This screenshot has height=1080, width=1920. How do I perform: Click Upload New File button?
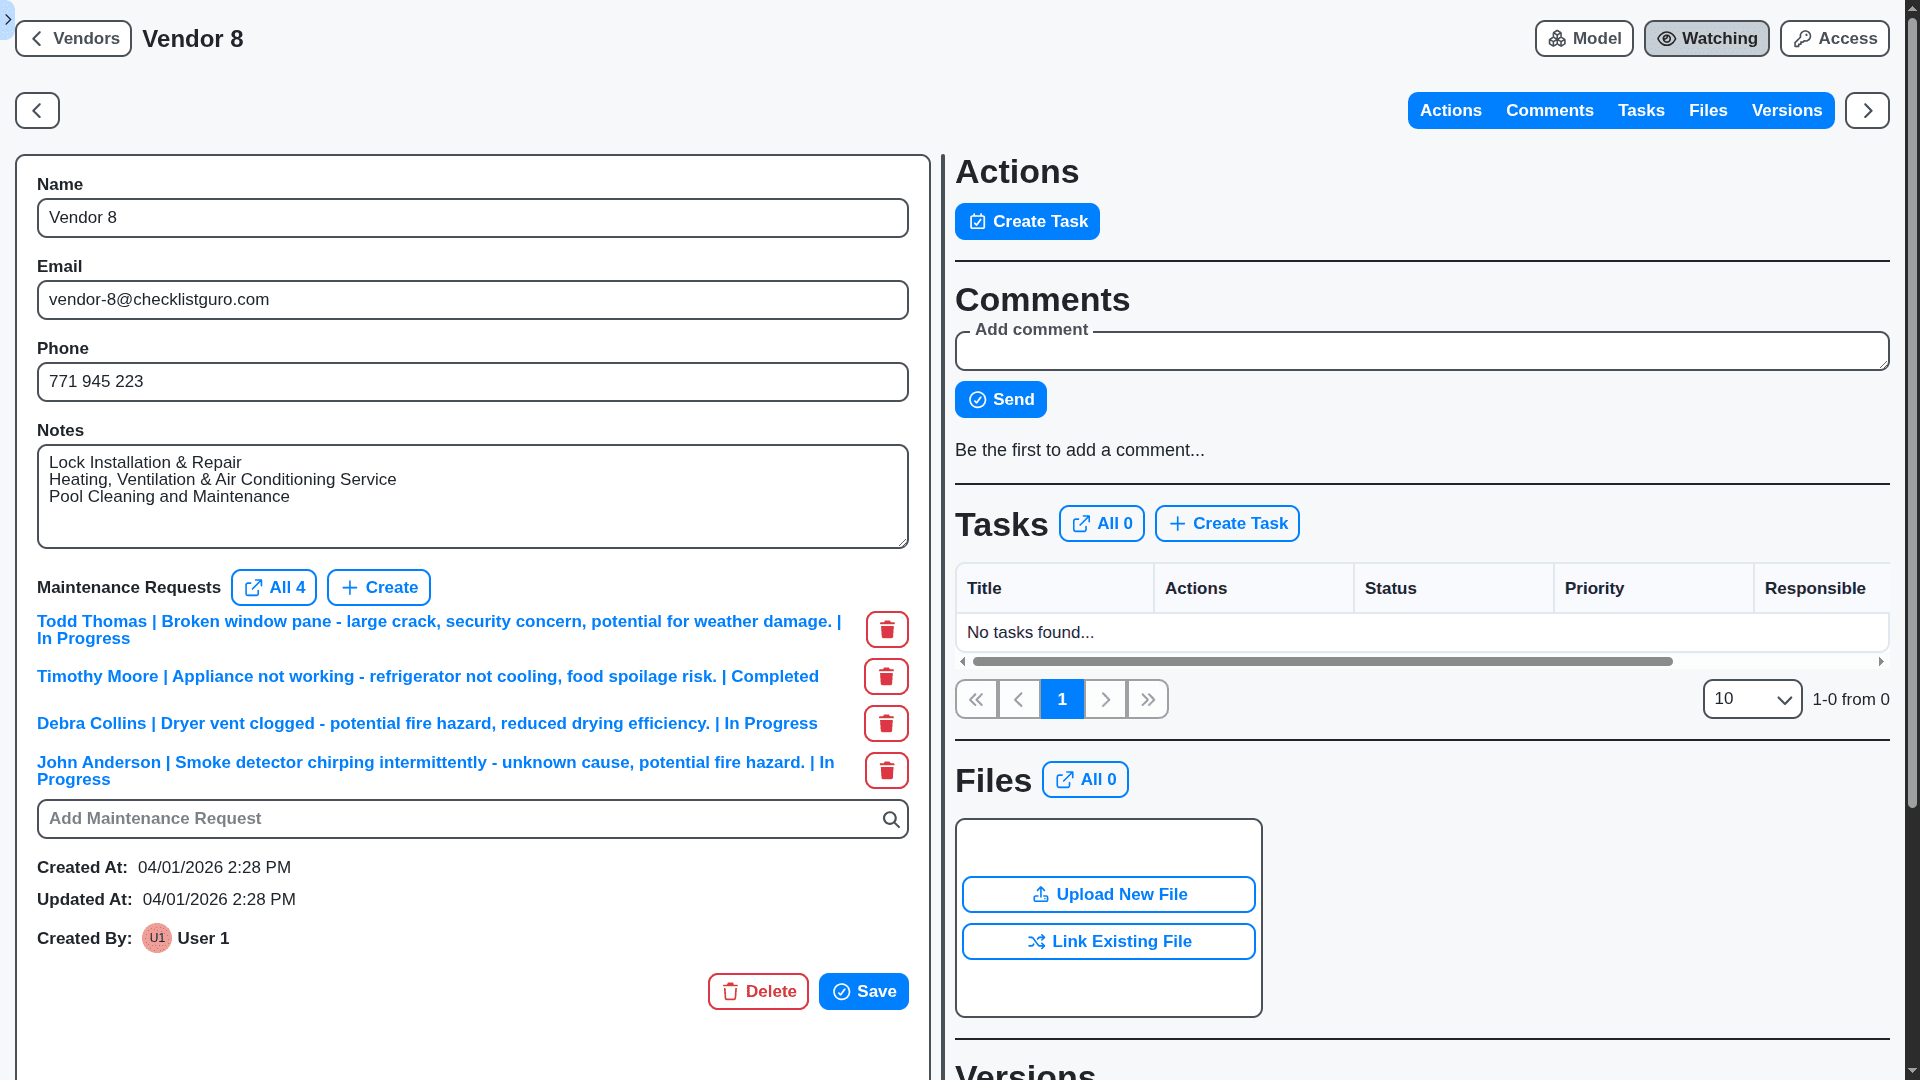[1108, 895]
